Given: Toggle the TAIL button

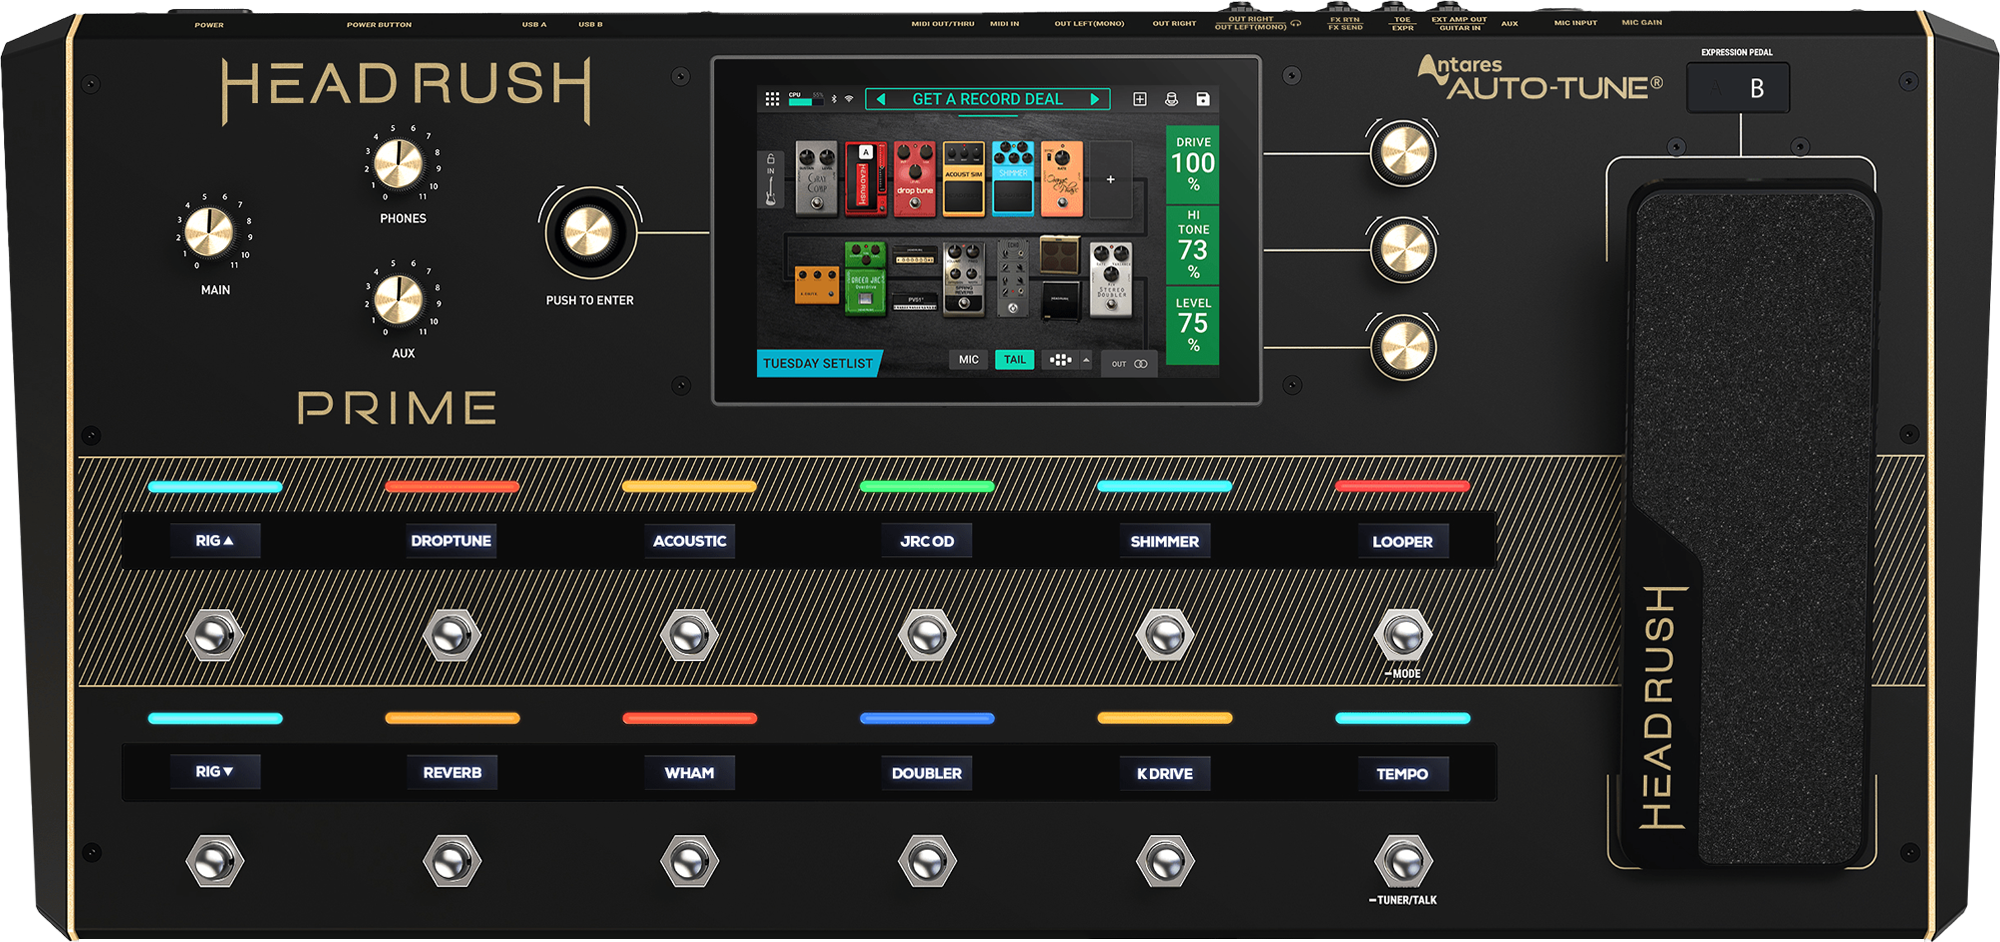Looking at the screenshot, I should coord(1014,360).
